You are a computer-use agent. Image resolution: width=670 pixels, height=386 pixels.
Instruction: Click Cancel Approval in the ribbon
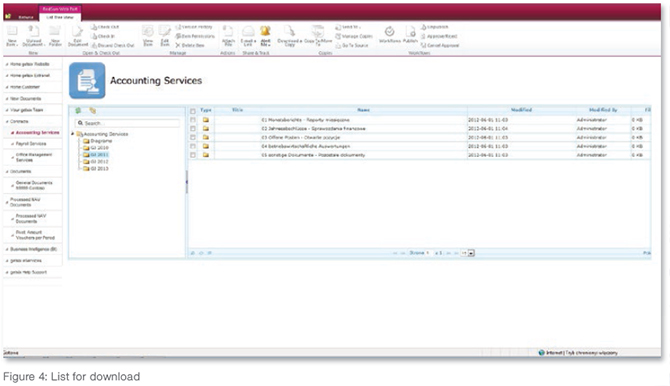(440, 45)
